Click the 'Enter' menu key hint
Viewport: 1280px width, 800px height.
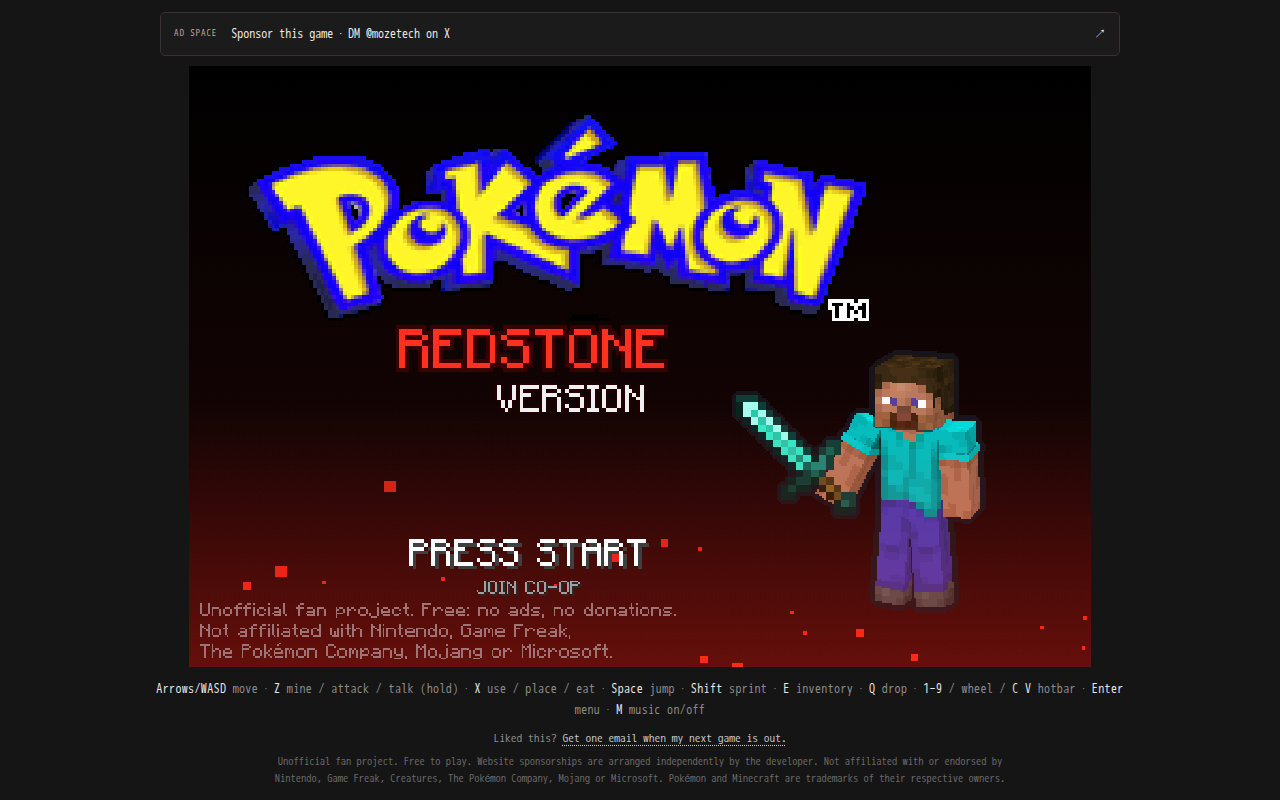[x=1107, y=689]
